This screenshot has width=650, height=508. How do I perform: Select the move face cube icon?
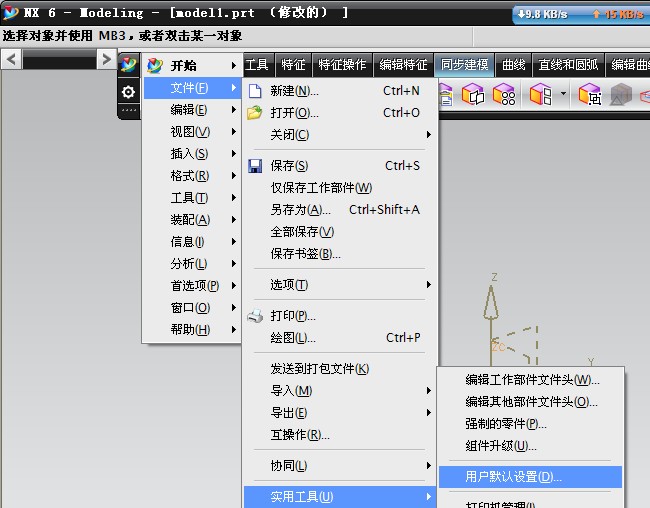[473, 94]
